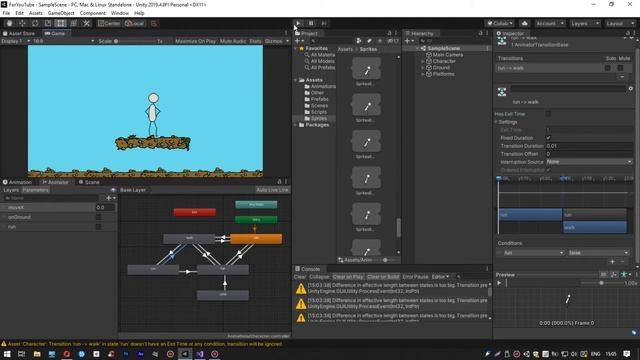Open the Windows Start menu
Screen dimensions: 640x360
7,354
